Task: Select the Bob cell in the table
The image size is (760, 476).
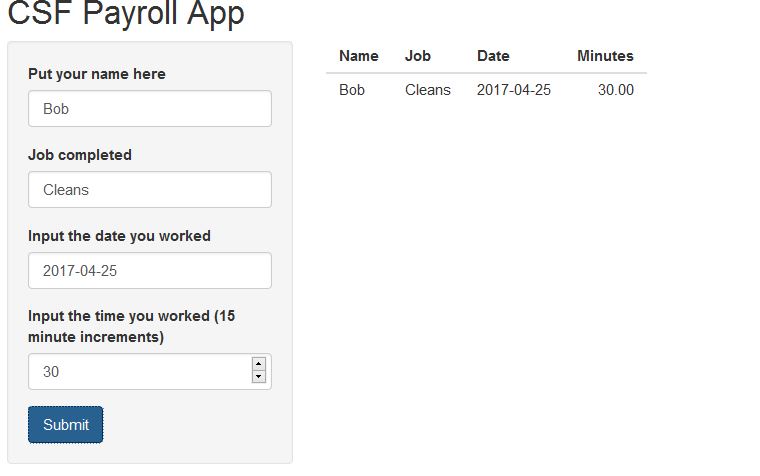Action: [x=352, y=90]
